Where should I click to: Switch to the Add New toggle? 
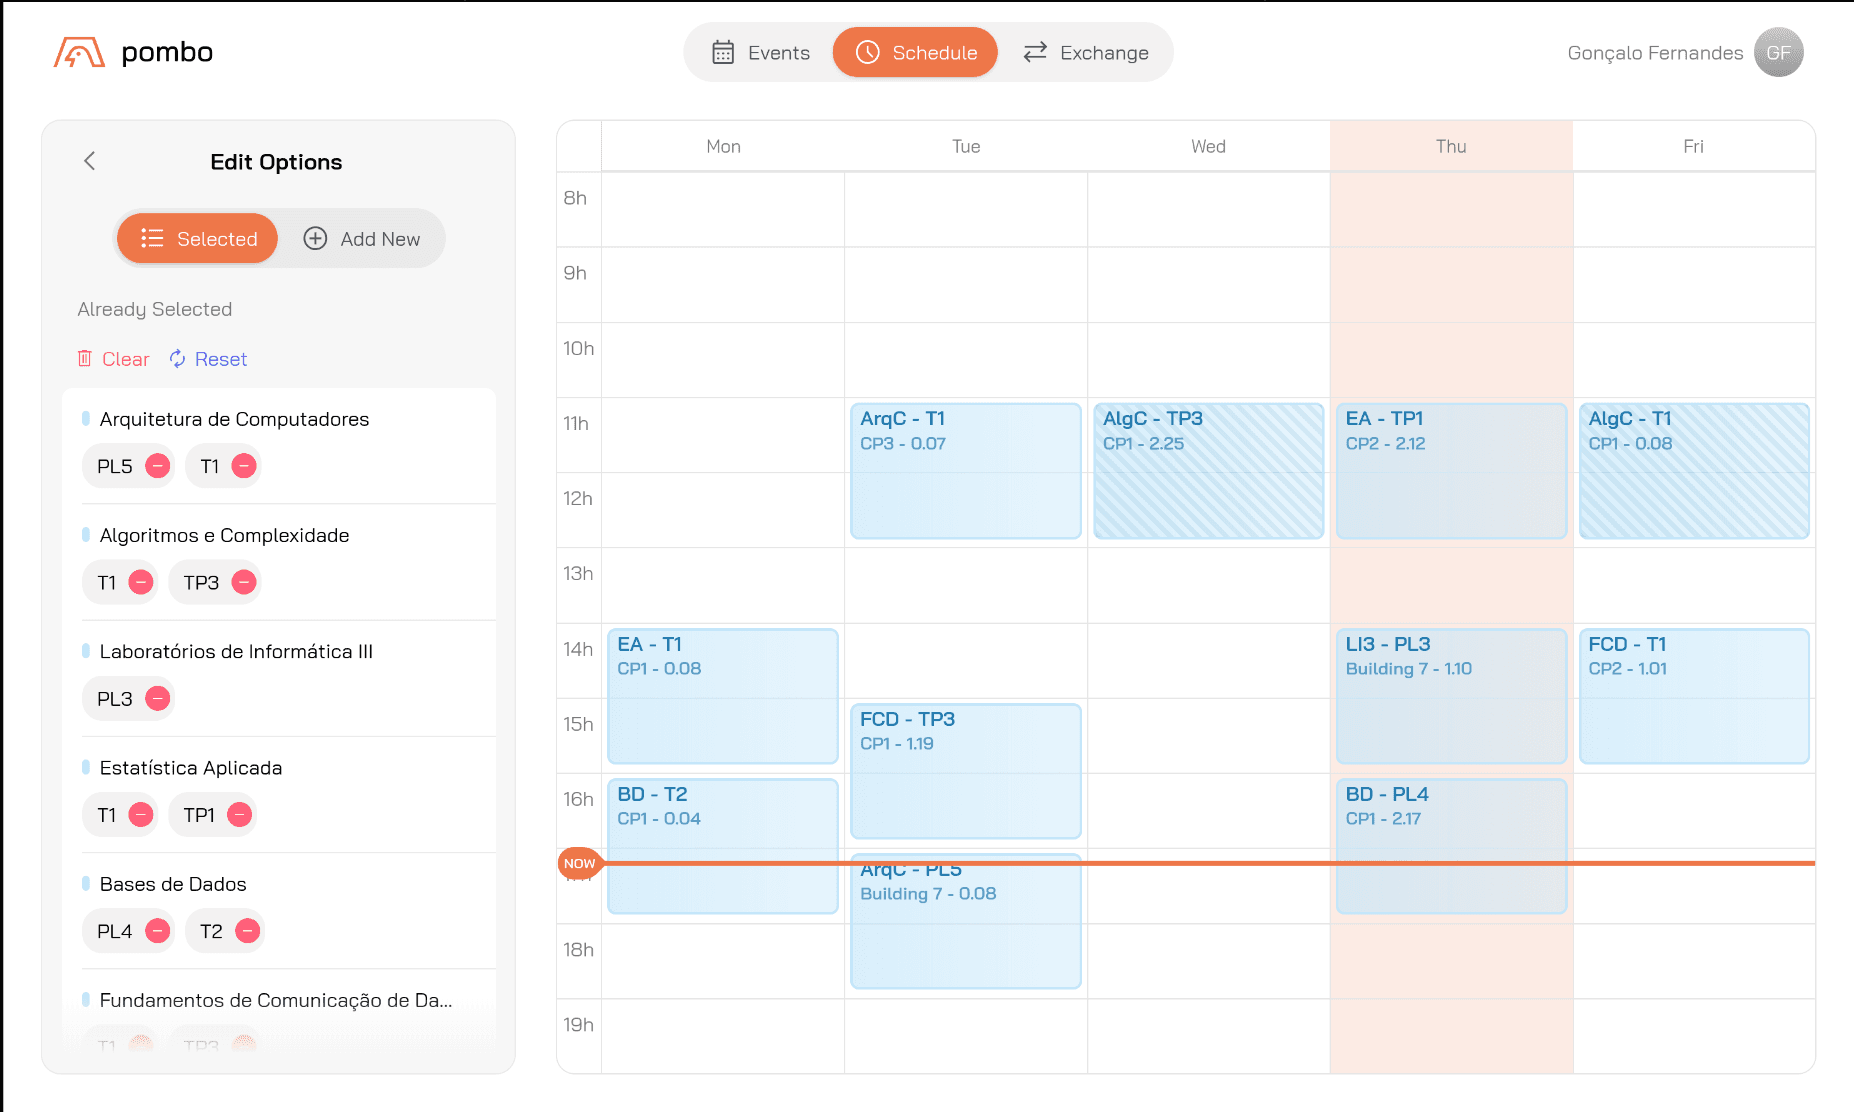click(x=362, y=239)
